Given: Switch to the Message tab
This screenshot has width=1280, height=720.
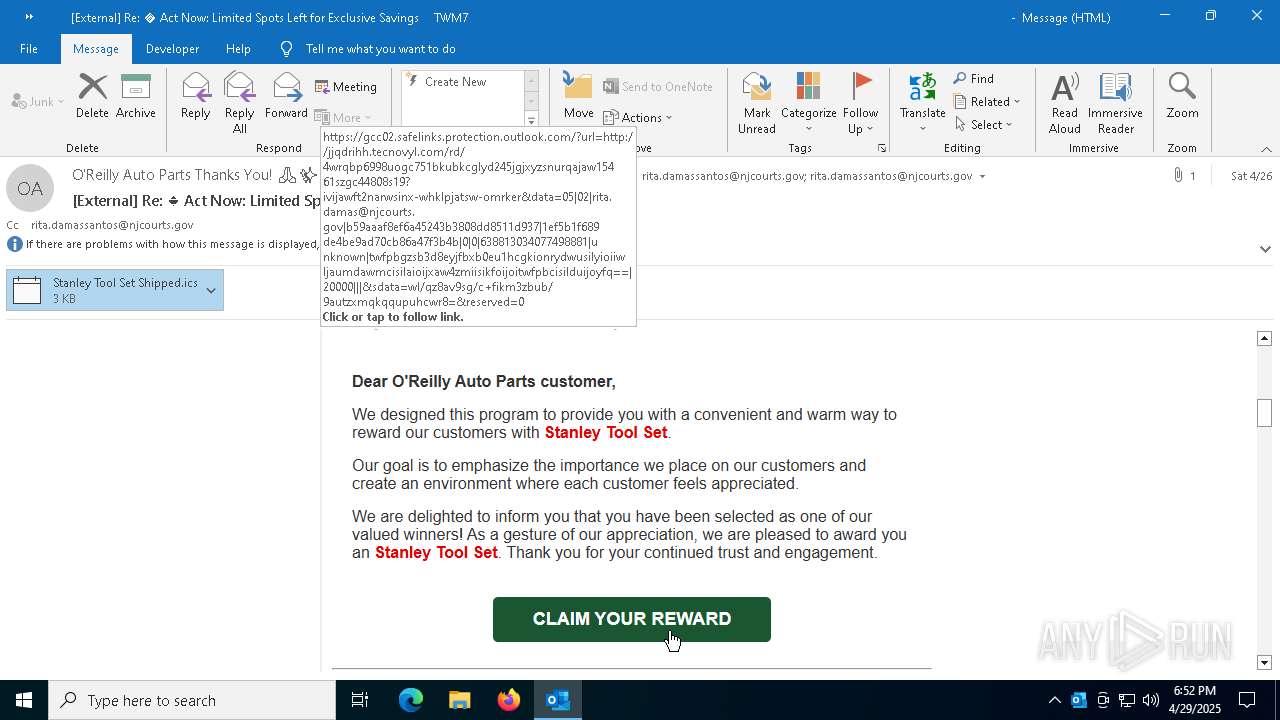Looking at the screenshot, I should coord(96,49).
